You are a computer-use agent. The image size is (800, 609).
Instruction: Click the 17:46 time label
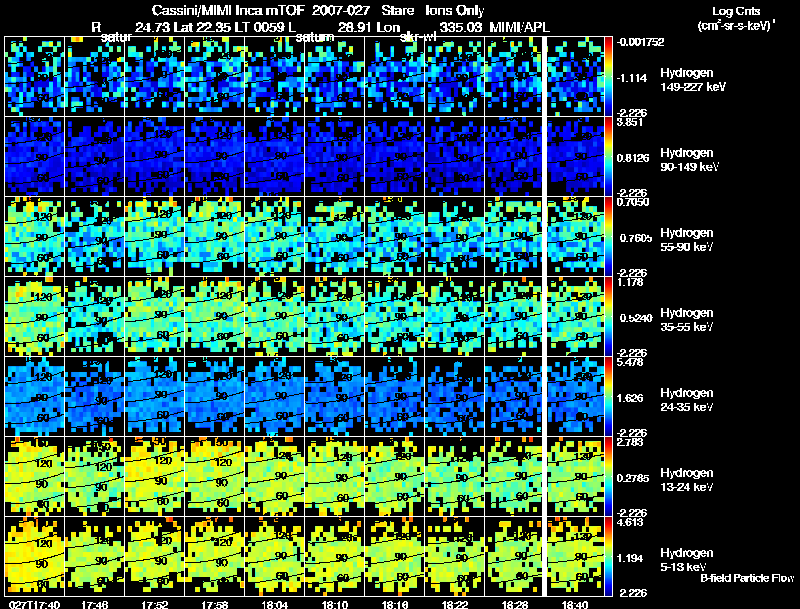coord(95,604)
